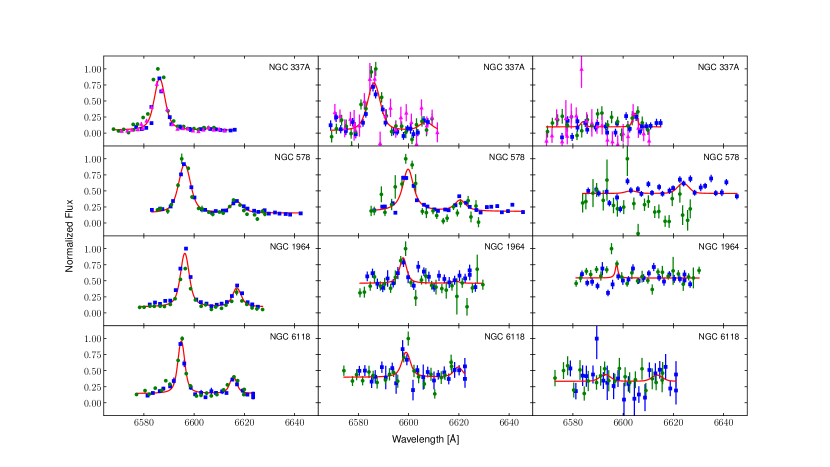Choose "NGC 6118" label in the middle-column panel
This screenshot has width=830, height=467.
pyautogui.click(x=504, y=337)
